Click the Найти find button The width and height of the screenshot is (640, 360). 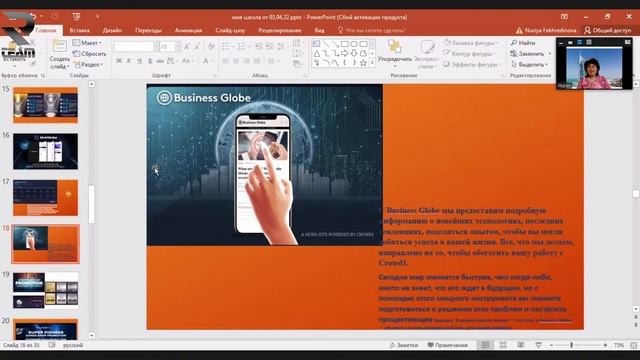pyautogui.click(x=523, y=42)
